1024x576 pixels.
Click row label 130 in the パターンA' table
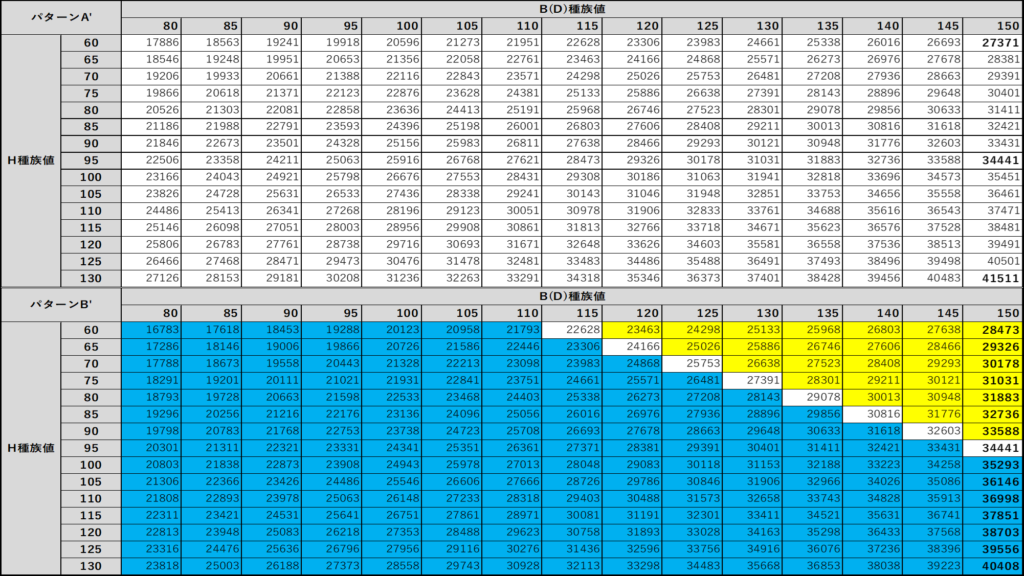[91, 278]
